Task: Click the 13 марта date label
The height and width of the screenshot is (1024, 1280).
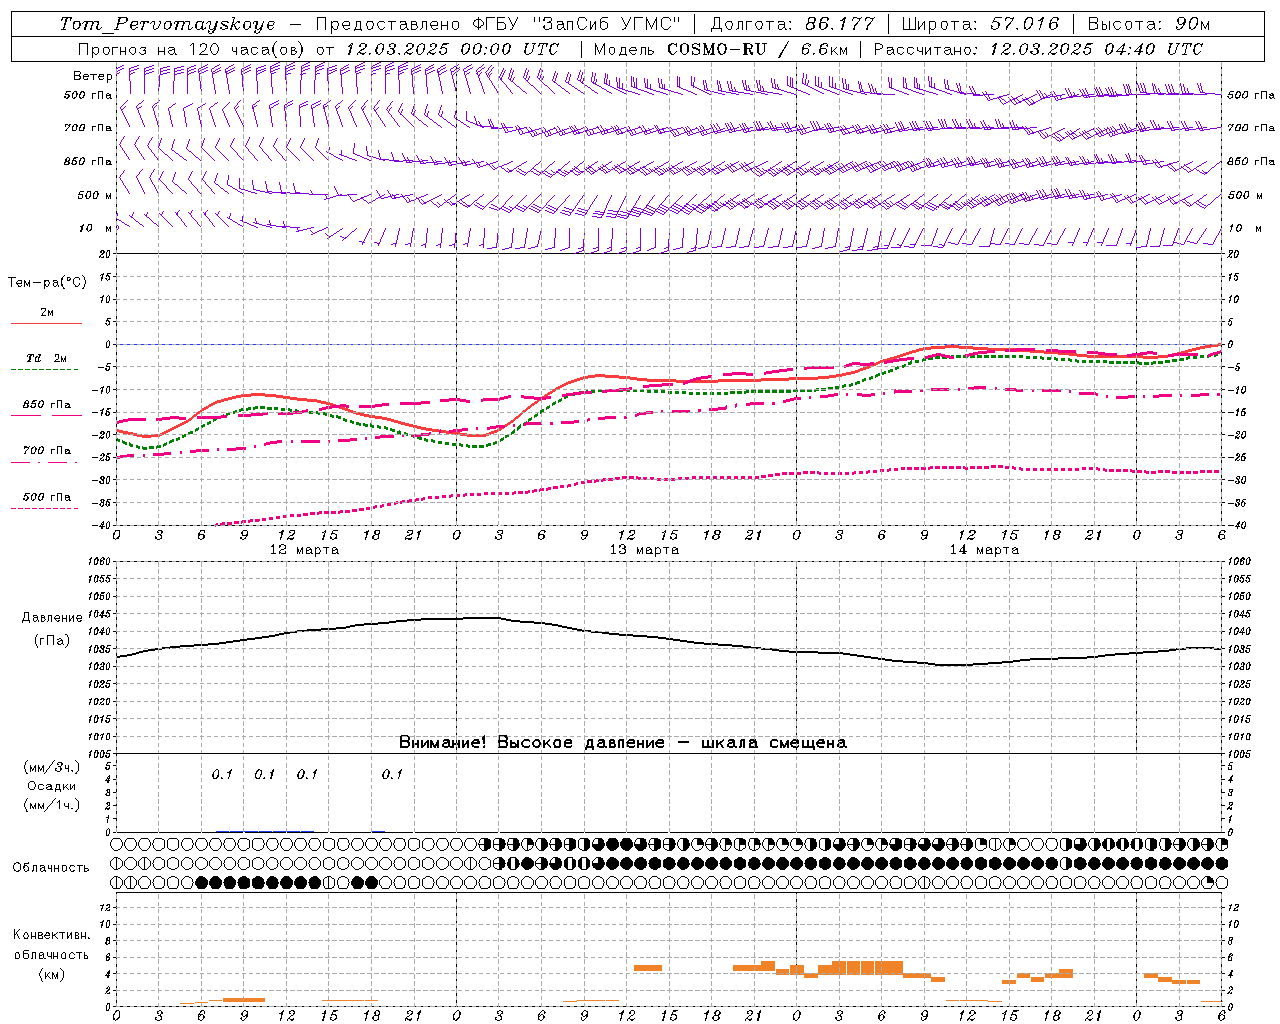Action: (x=644, y=550)
